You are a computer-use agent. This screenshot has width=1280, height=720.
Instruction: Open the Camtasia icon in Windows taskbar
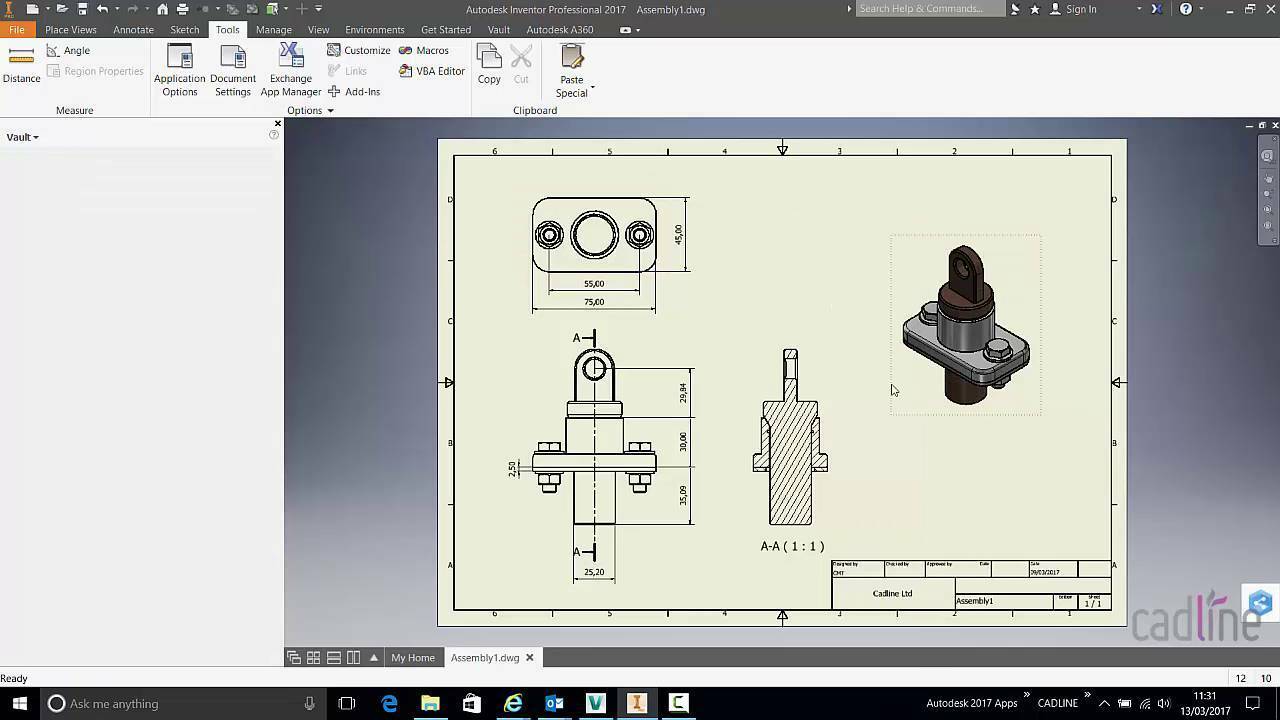coord(679,703)
